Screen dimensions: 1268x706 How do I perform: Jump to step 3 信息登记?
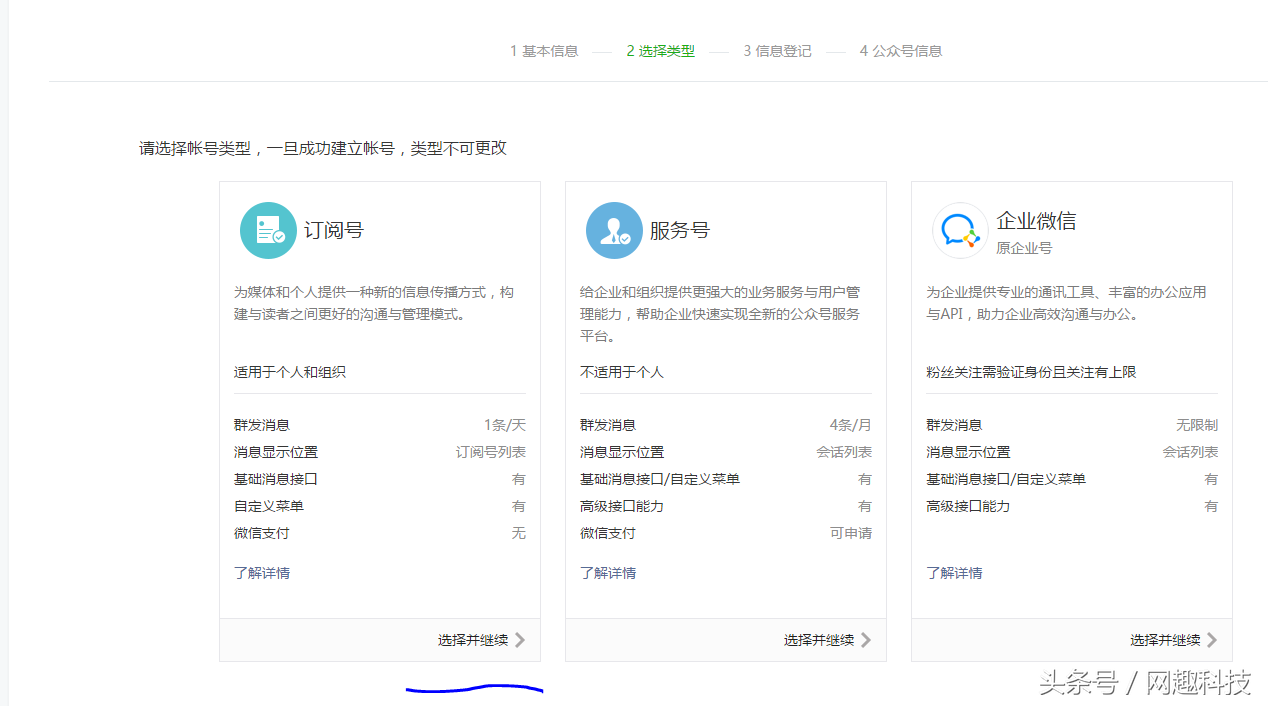[777, 51]
